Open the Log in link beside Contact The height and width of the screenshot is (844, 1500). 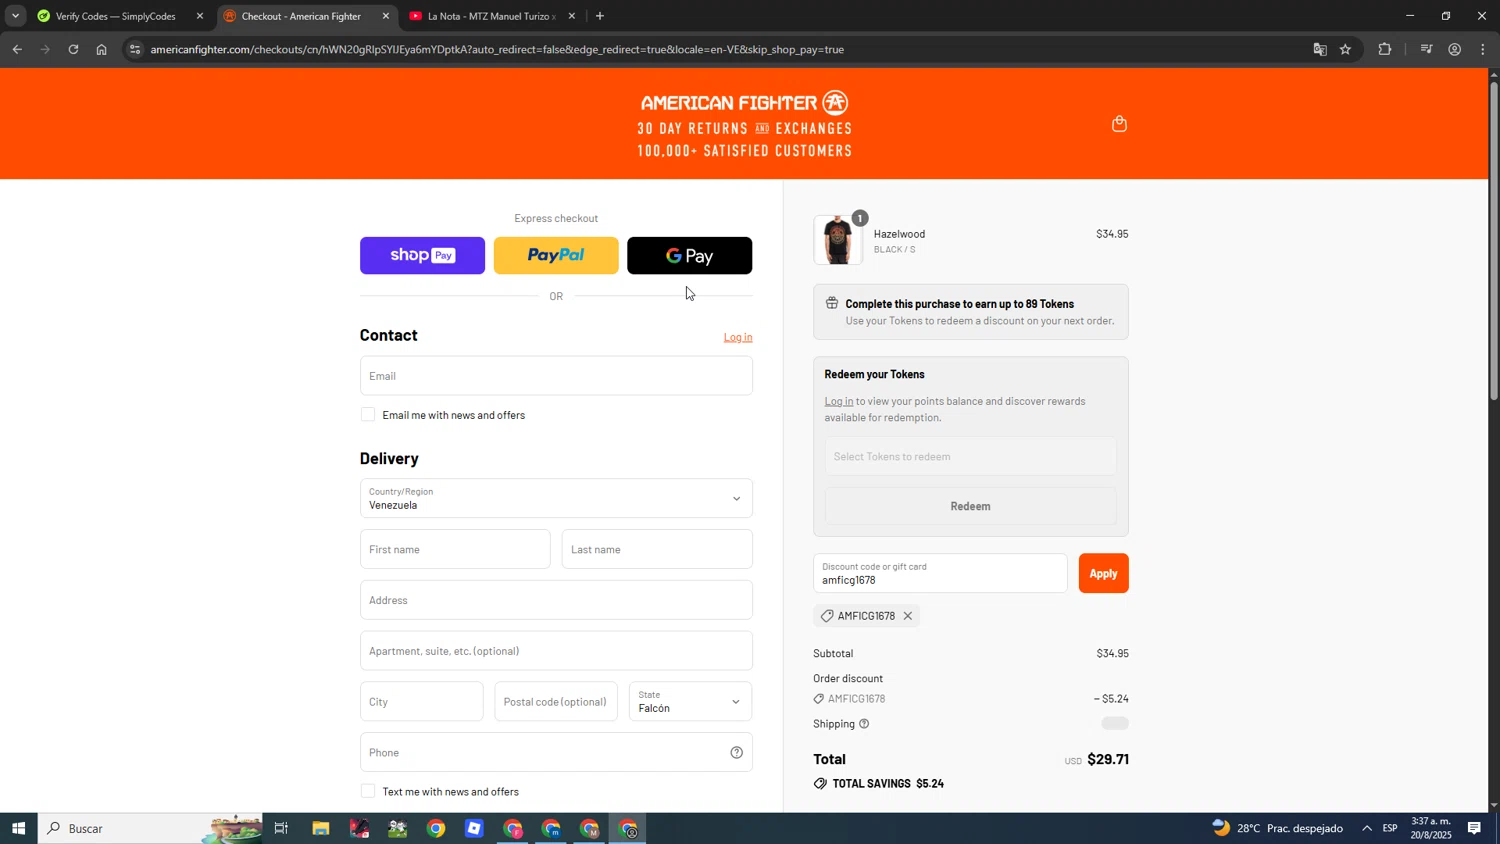point(738,337)
